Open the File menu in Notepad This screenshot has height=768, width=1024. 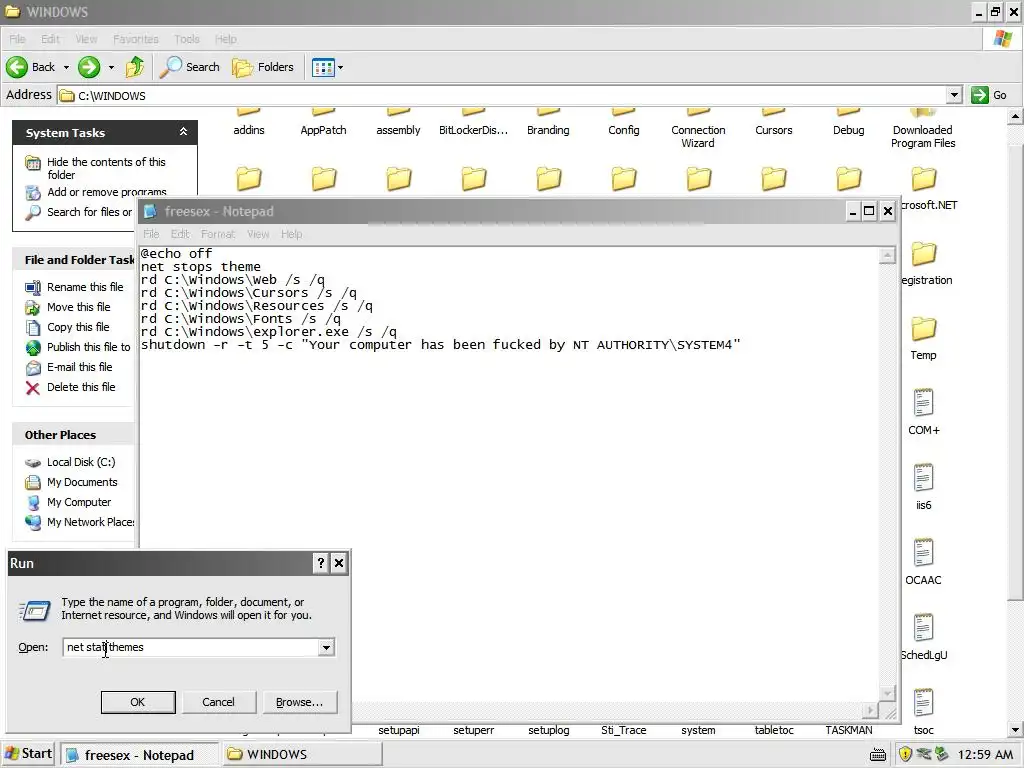point(151,234)
